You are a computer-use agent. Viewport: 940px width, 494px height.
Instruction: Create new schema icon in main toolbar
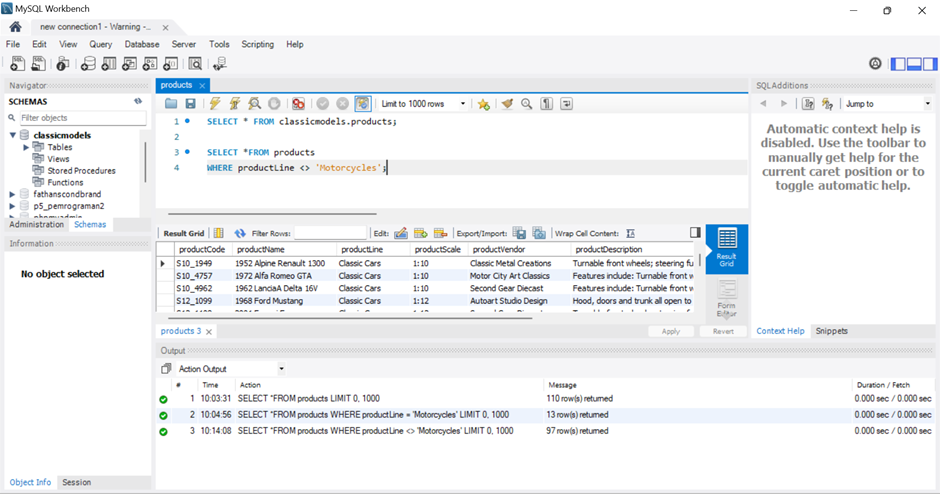pyautogui.click(x=88, y=64)
